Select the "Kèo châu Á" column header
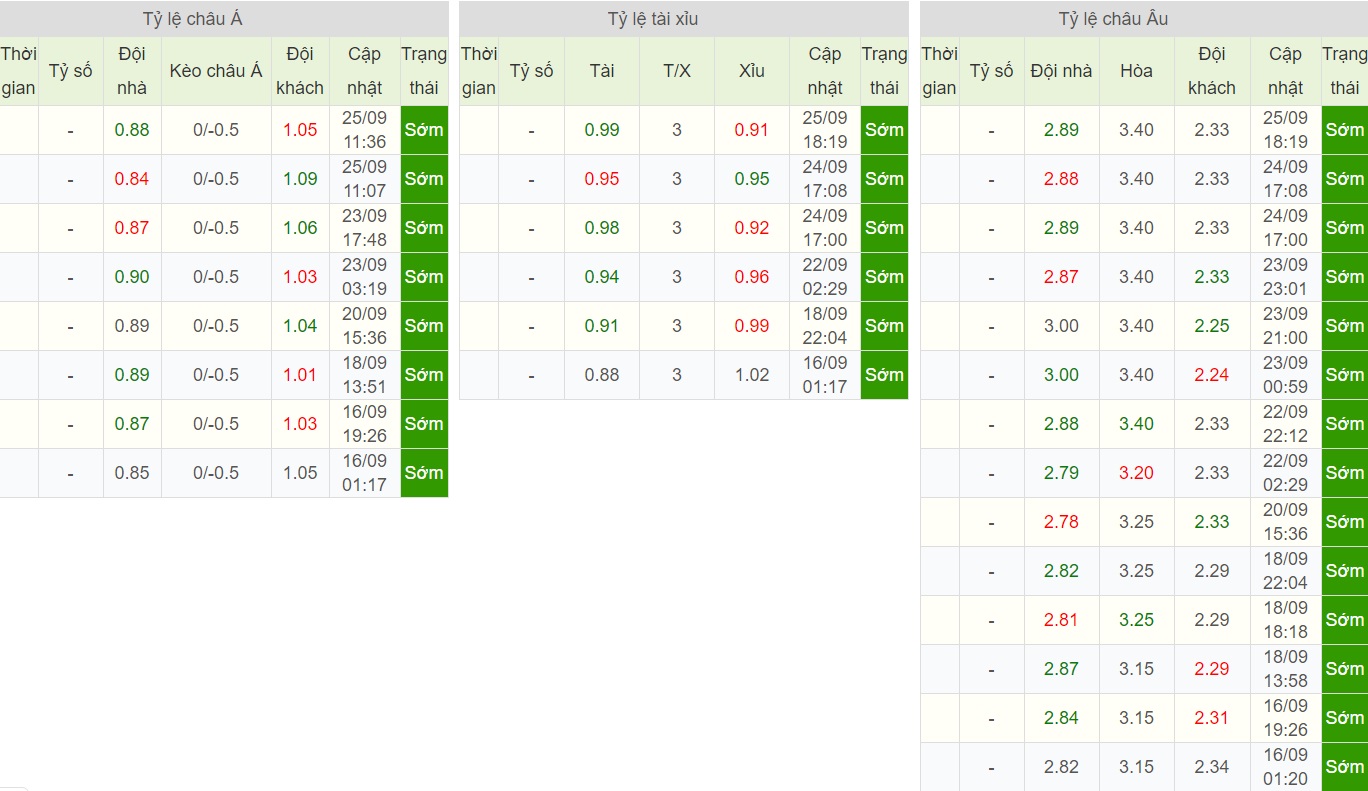The image size is (1368, 791). coord(216,71)
